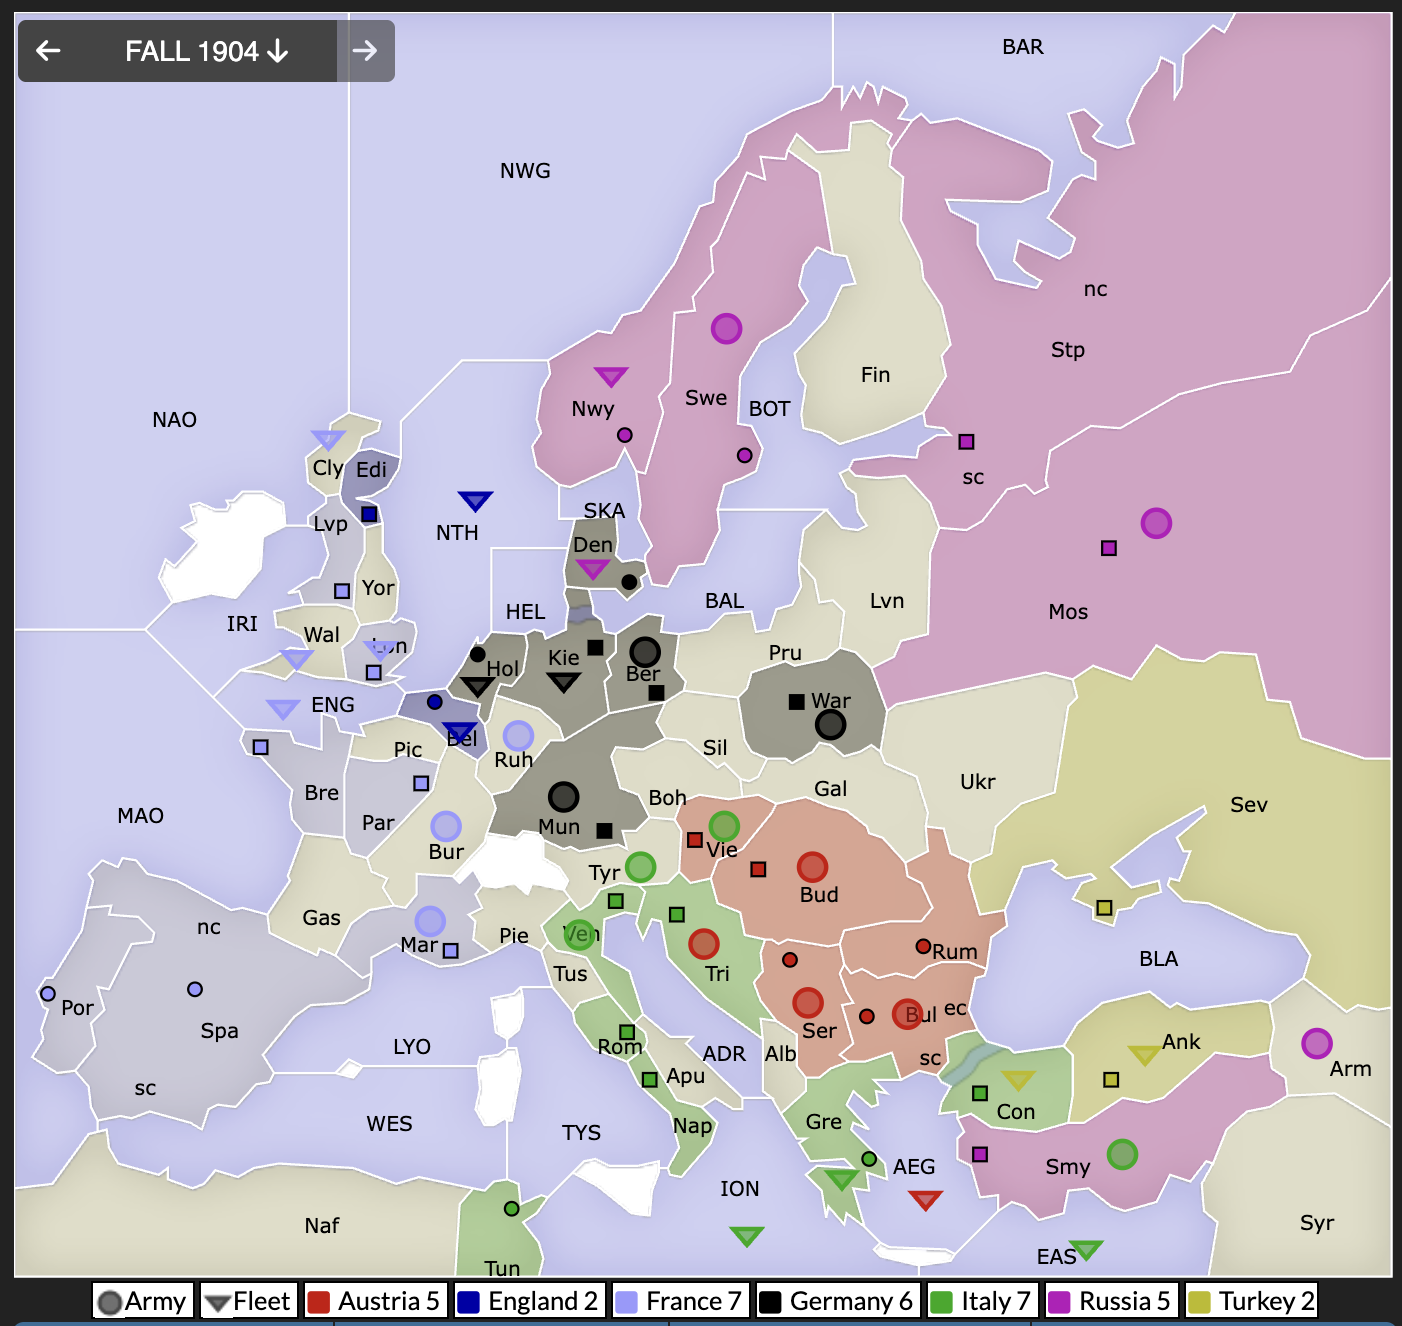Select the German army in Berlin

coord(645,652)
